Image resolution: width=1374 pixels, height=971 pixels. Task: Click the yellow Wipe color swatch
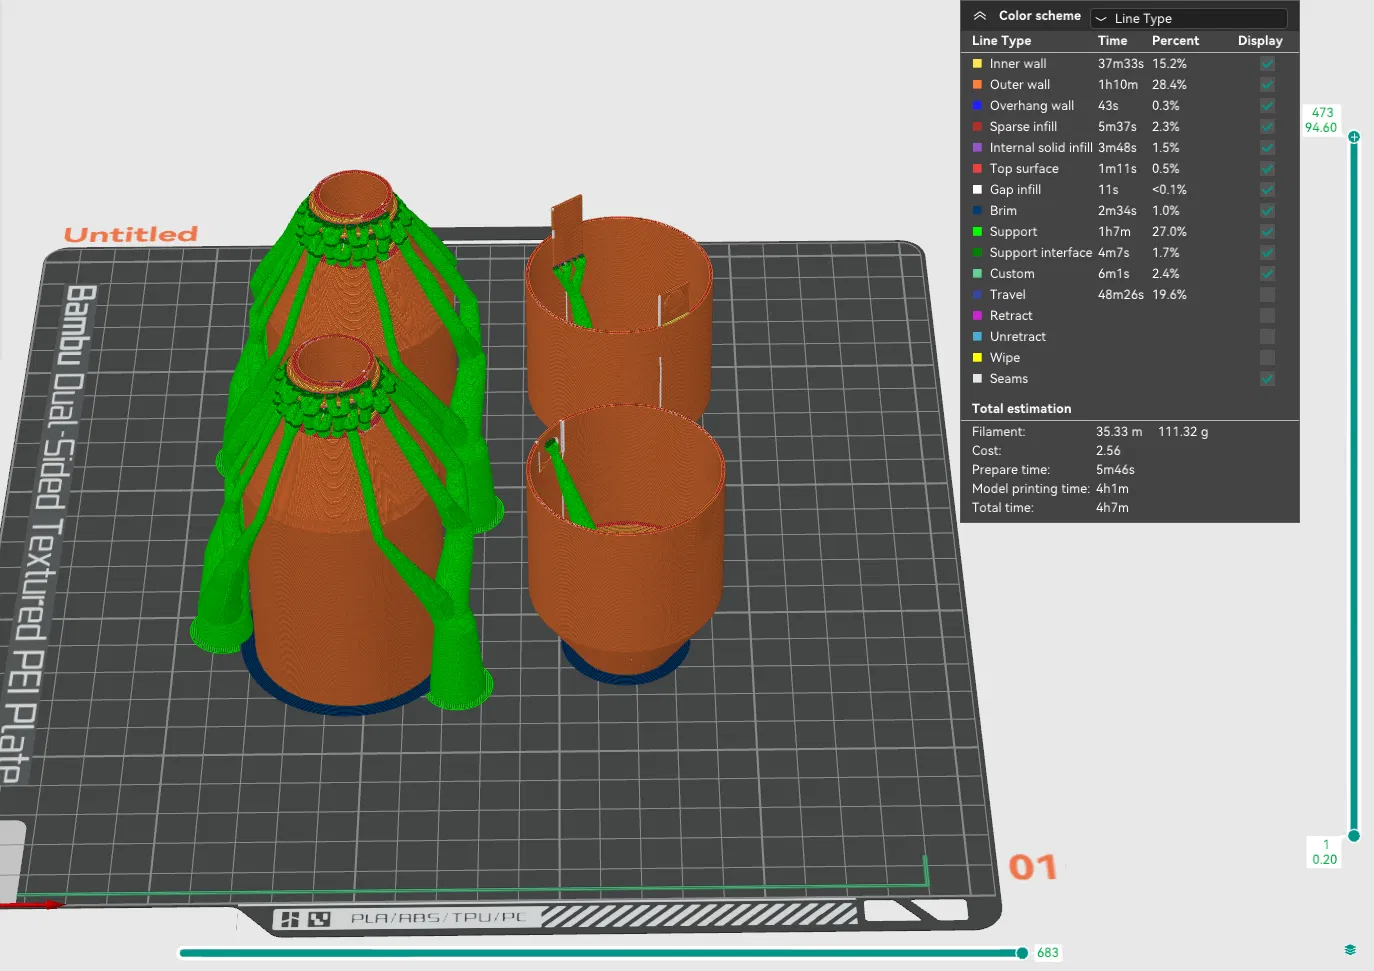(x=977, y=358)
